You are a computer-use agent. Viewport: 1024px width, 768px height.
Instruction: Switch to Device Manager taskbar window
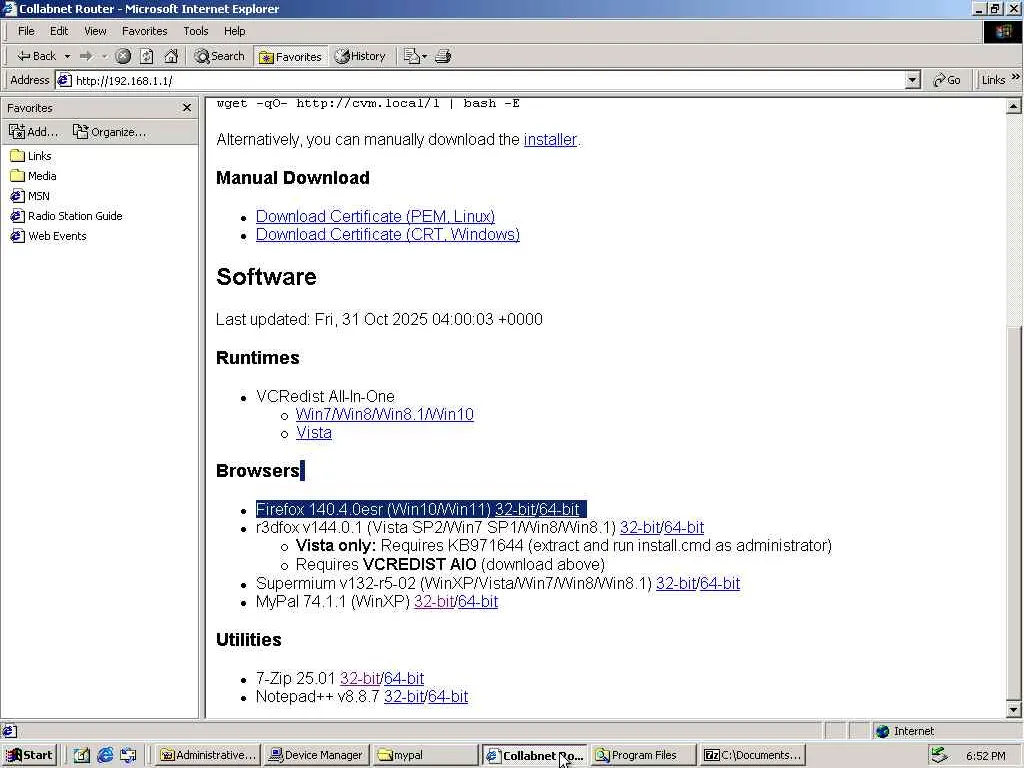coord(317,756)
